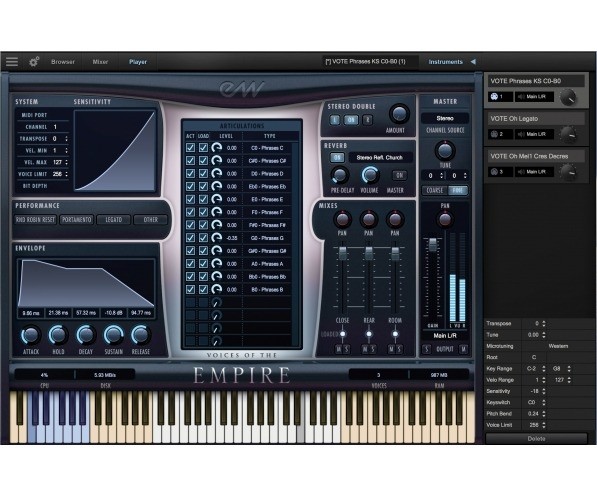The height and width of the screenshot is (497, 597).
Task: Click the Legato performance button
Action: [x=113, y=220]
